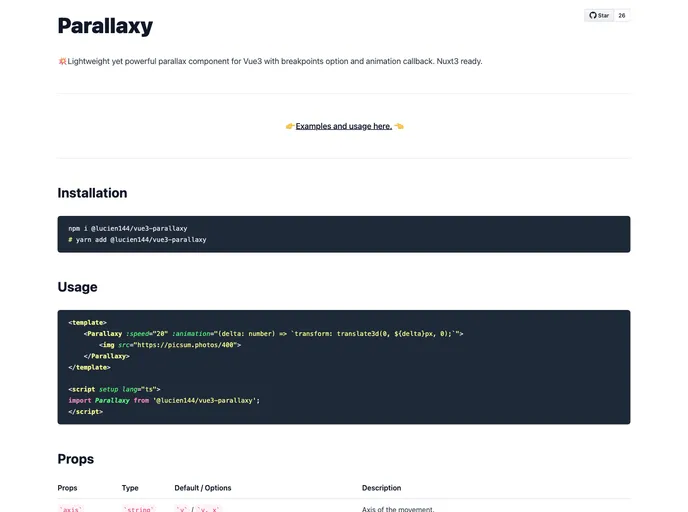
Task: Click the opening <template> line in Usage code
Action: click(87, 322)
